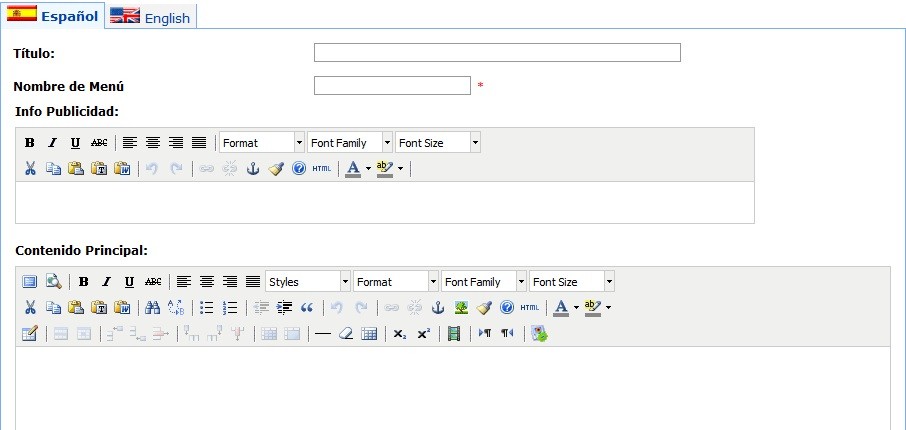The image size is (906, 430).
Task: Switch to the English tab
Action: coord(151,17)
